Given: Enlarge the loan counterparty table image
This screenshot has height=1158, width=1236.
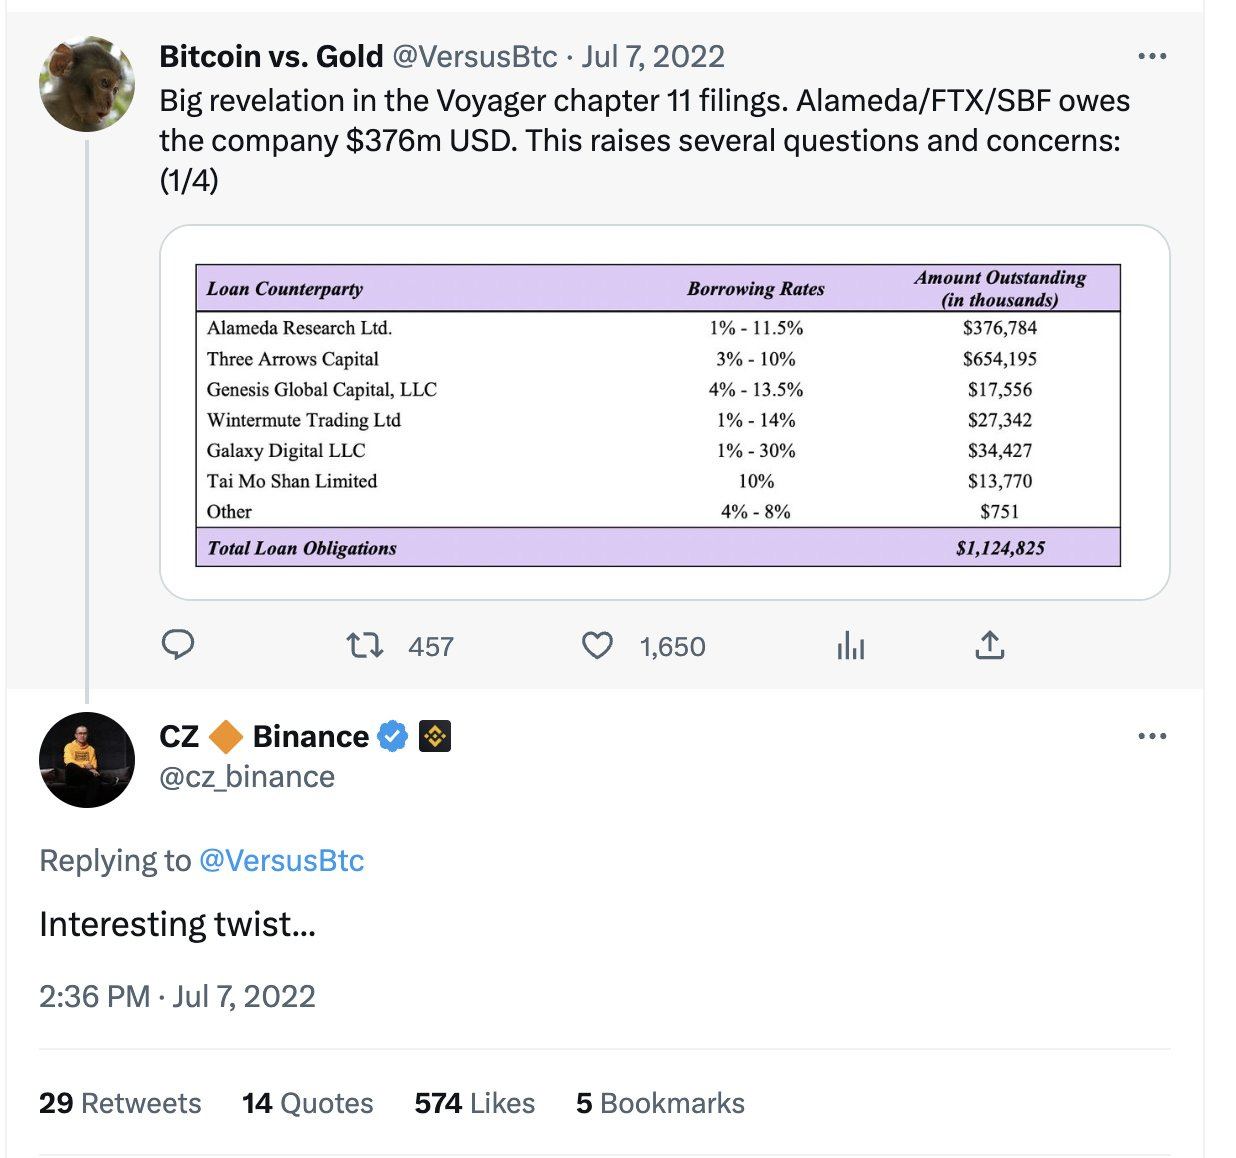Looking at the screenshot, I should click(665, 413).
